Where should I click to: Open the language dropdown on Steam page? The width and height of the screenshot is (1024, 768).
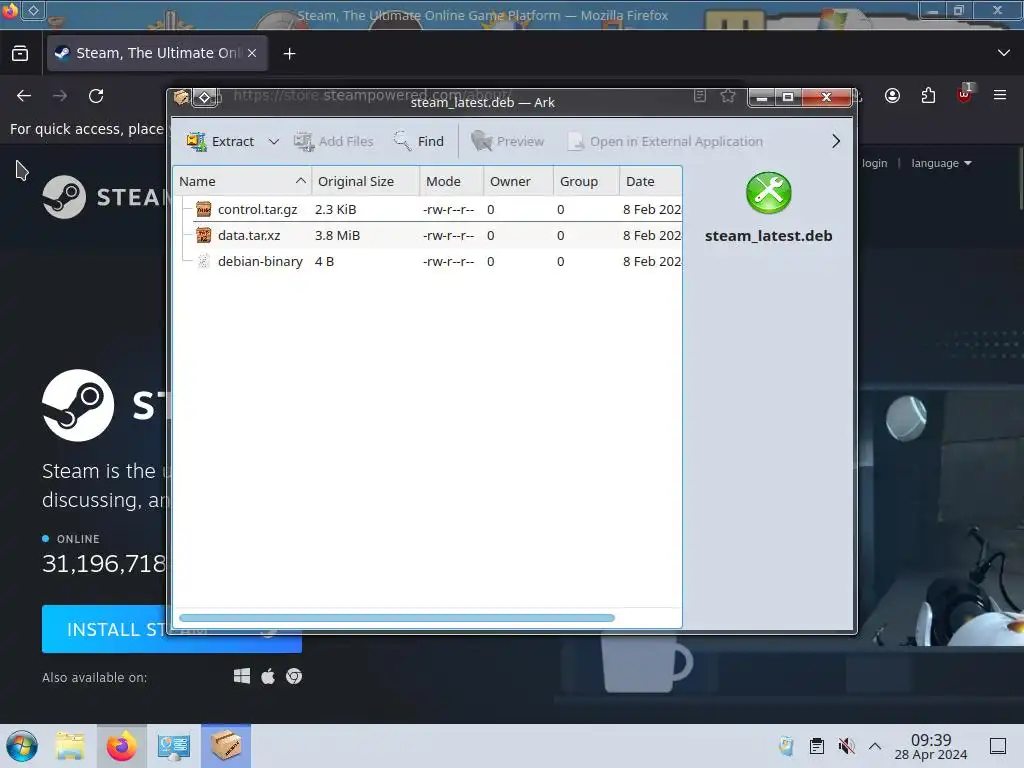point(941,163)
